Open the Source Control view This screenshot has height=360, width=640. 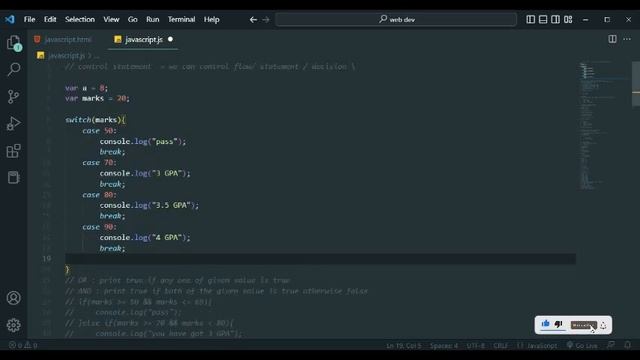pos(13,96)
